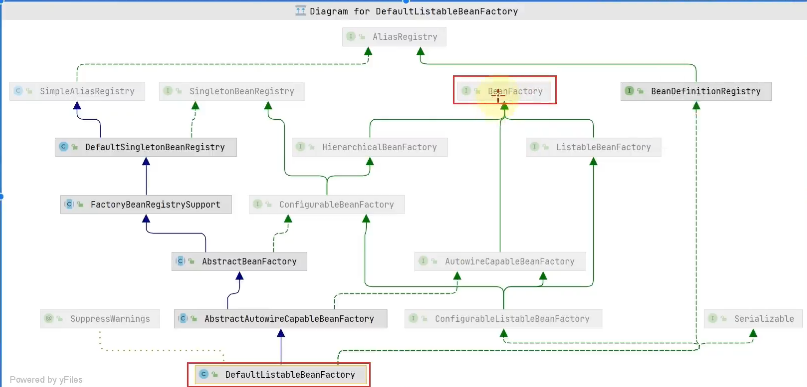Select the SuppressWarnings label
Viewport: 807px width, 387px height.
point(110,319)
